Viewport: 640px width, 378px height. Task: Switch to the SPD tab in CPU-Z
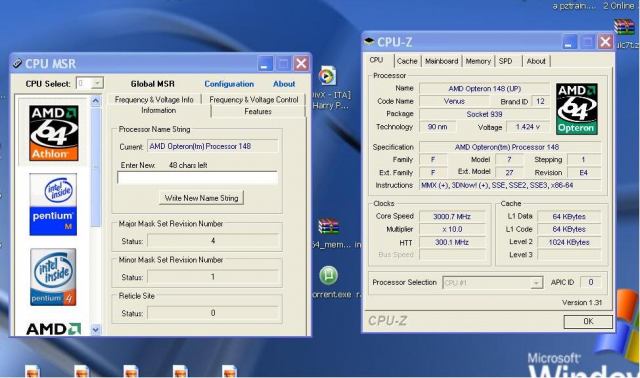[x=505, y=61]
